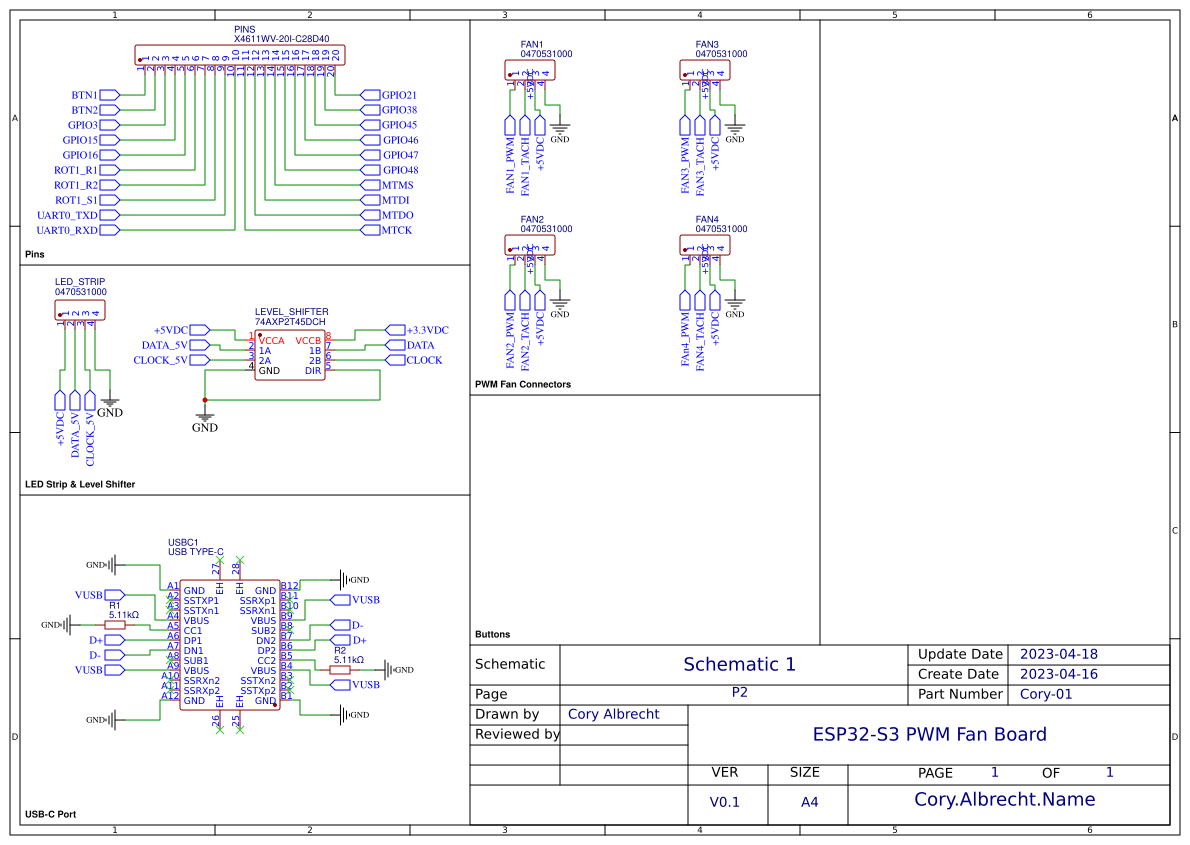Click the PINS 20-pin header symbol
1190x845 pixels.
pos(240,55)
